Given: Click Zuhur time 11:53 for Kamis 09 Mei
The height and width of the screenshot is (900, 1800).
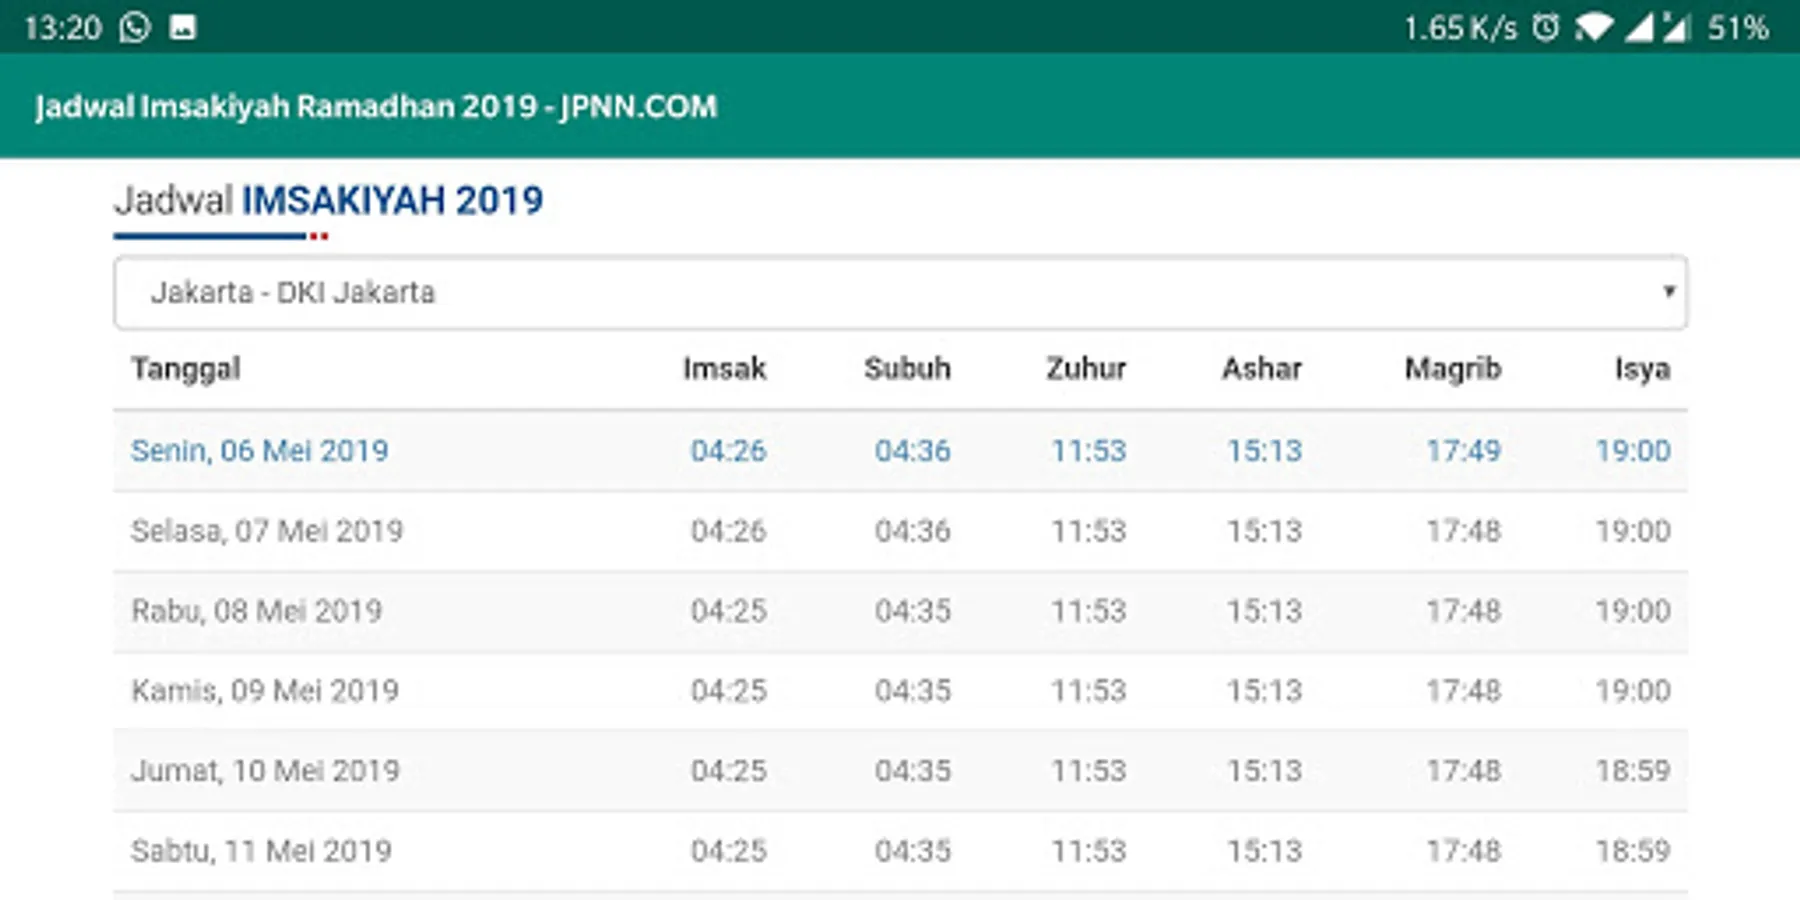Looking at the screenshot, I should (x=1088, y=691).
